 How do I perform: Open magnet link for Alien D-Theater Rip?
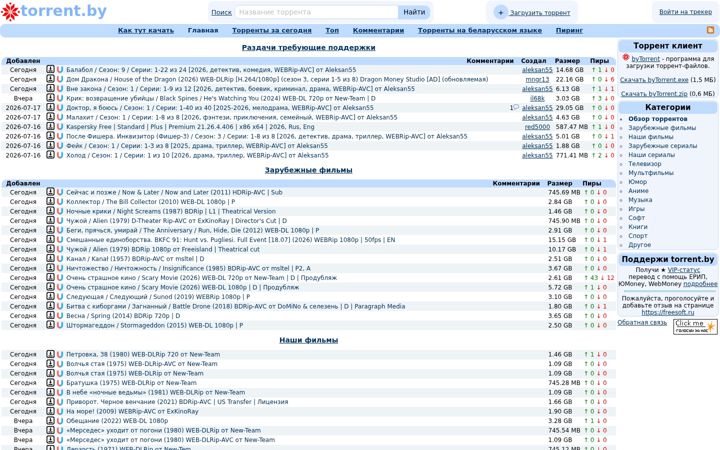pos(60,220)
